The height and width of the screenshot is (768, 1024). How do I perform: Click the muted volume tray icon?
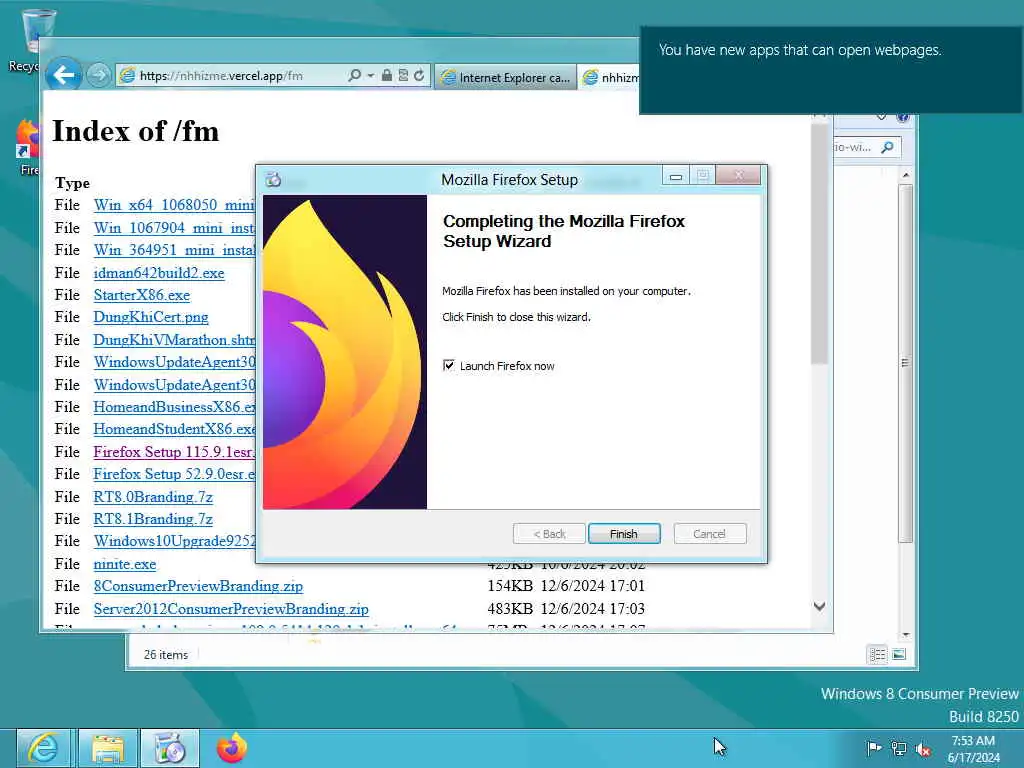[x=923, y=749]
